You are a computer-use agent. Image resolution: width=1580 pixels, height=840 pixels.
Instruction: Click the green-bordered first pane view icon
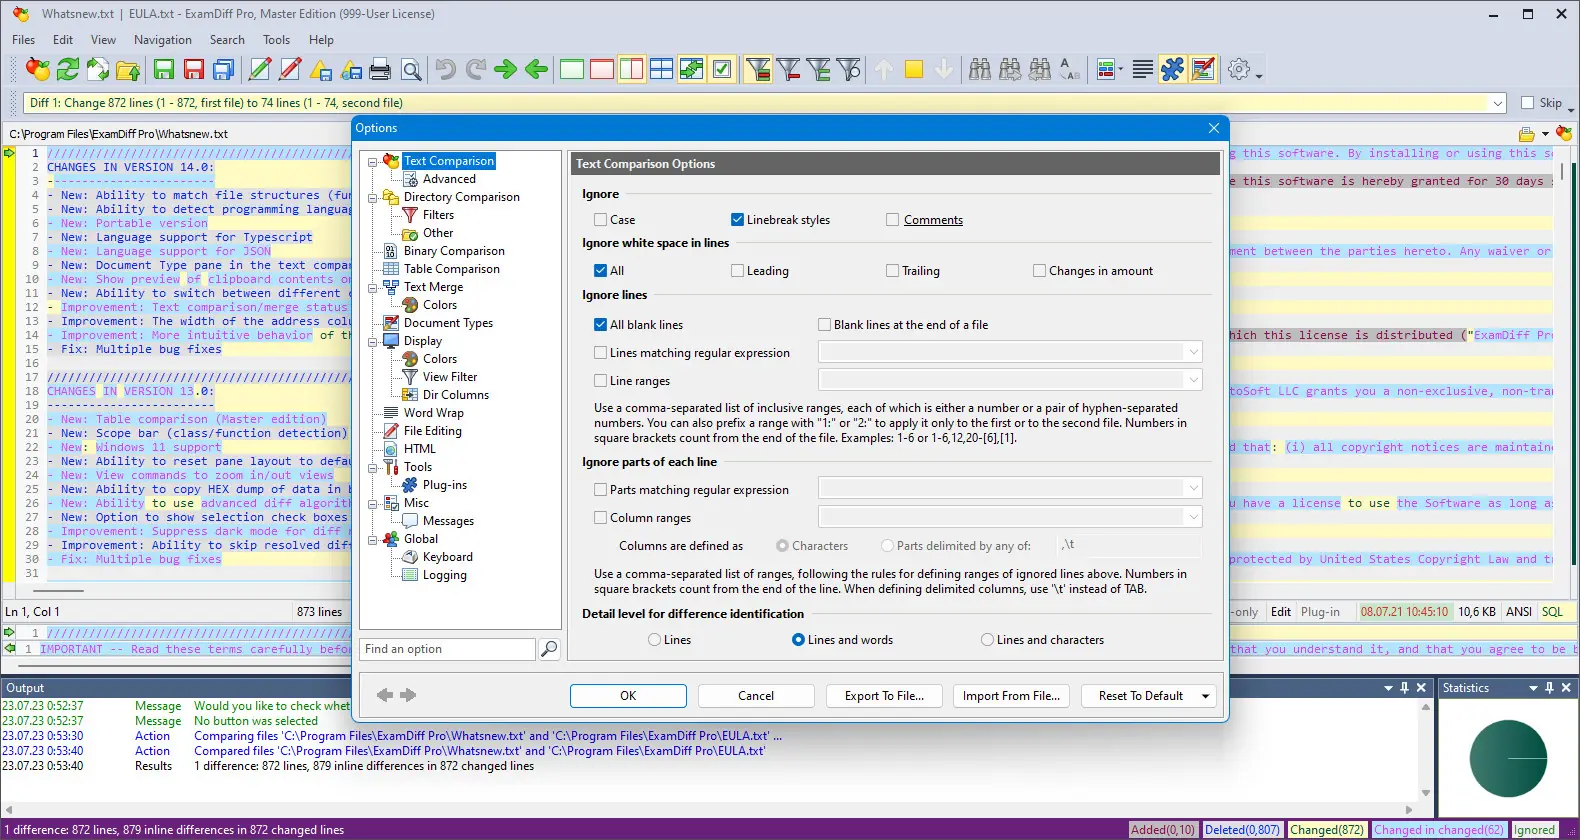tap(572, 69)
